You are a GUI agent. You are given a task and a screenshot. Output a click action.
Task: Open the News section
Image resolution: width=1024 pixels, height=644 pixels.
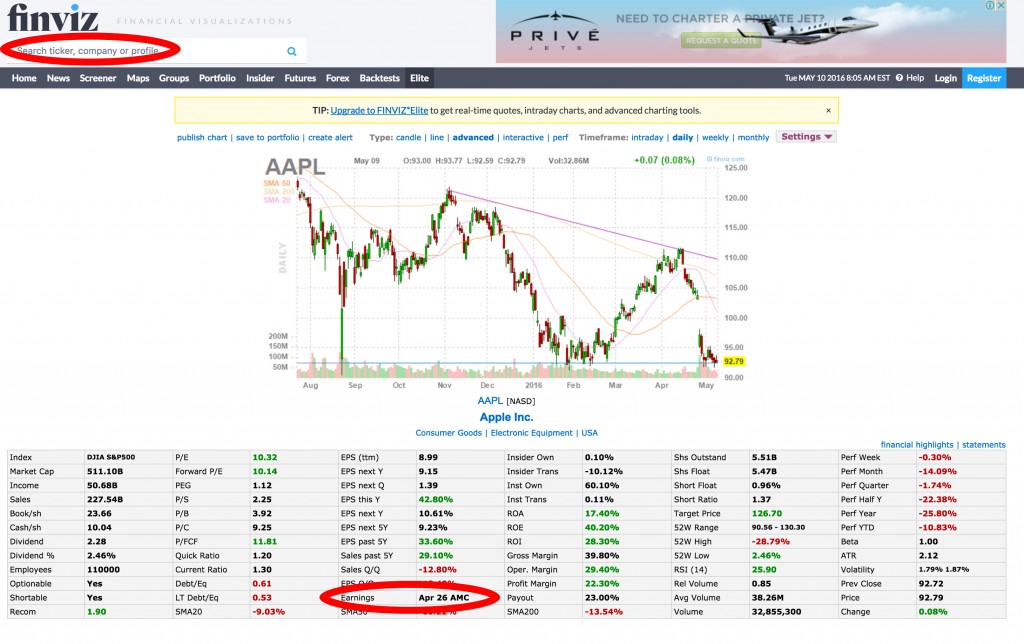pyautogui.click(x=58, y=78)
